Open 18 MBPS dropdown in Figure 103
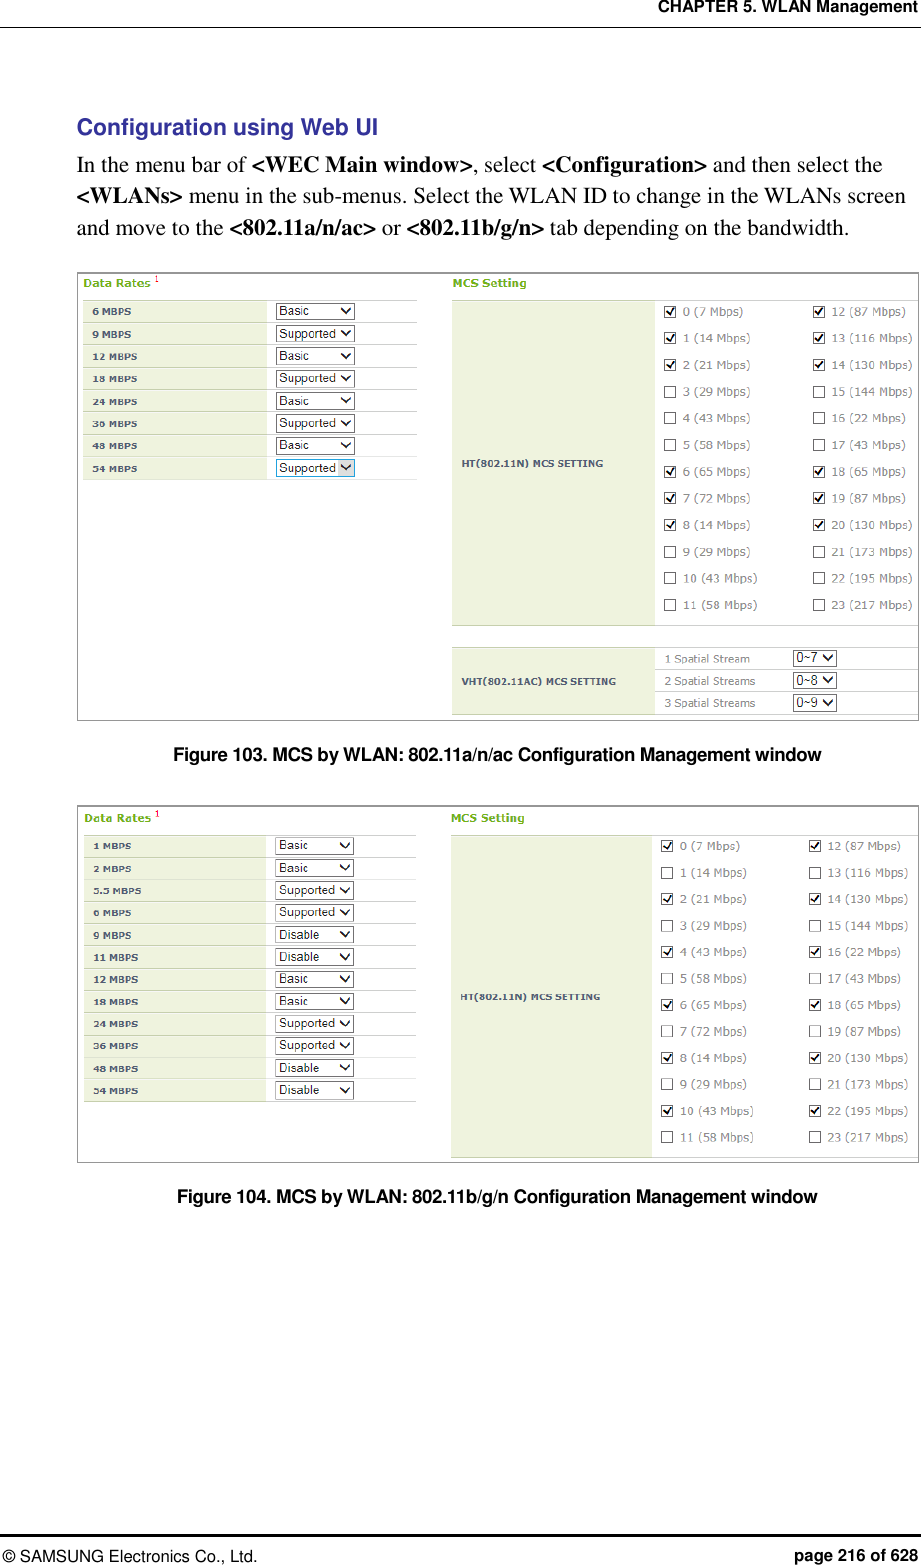This screenshot has width=921, height=1565. click(x=315, y=378)
